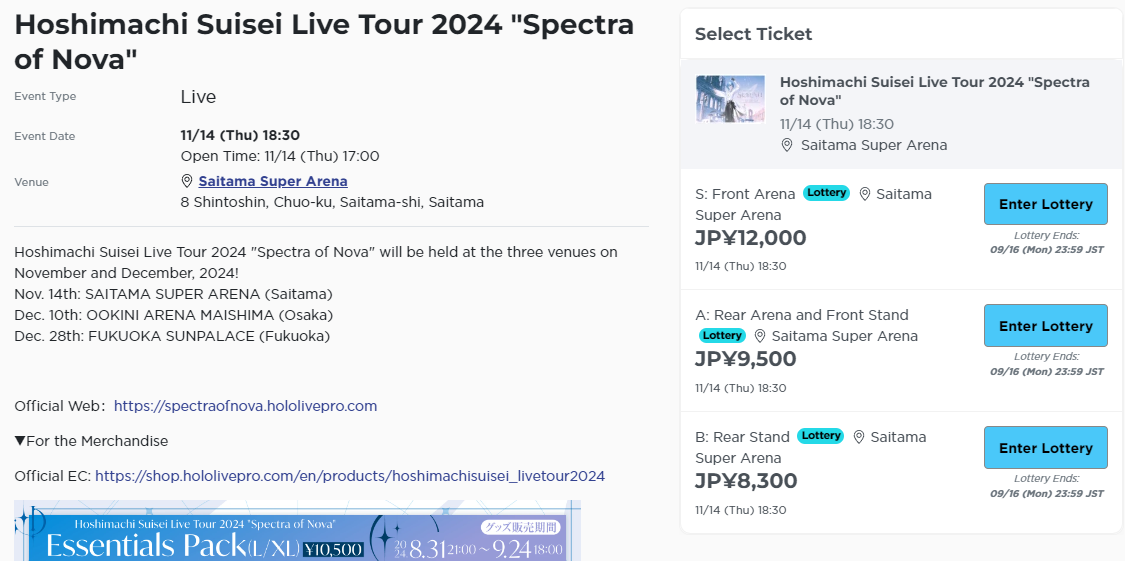Enter lottery for A: Rear Arena JP¥9,500

click(x=1045, y=326)
